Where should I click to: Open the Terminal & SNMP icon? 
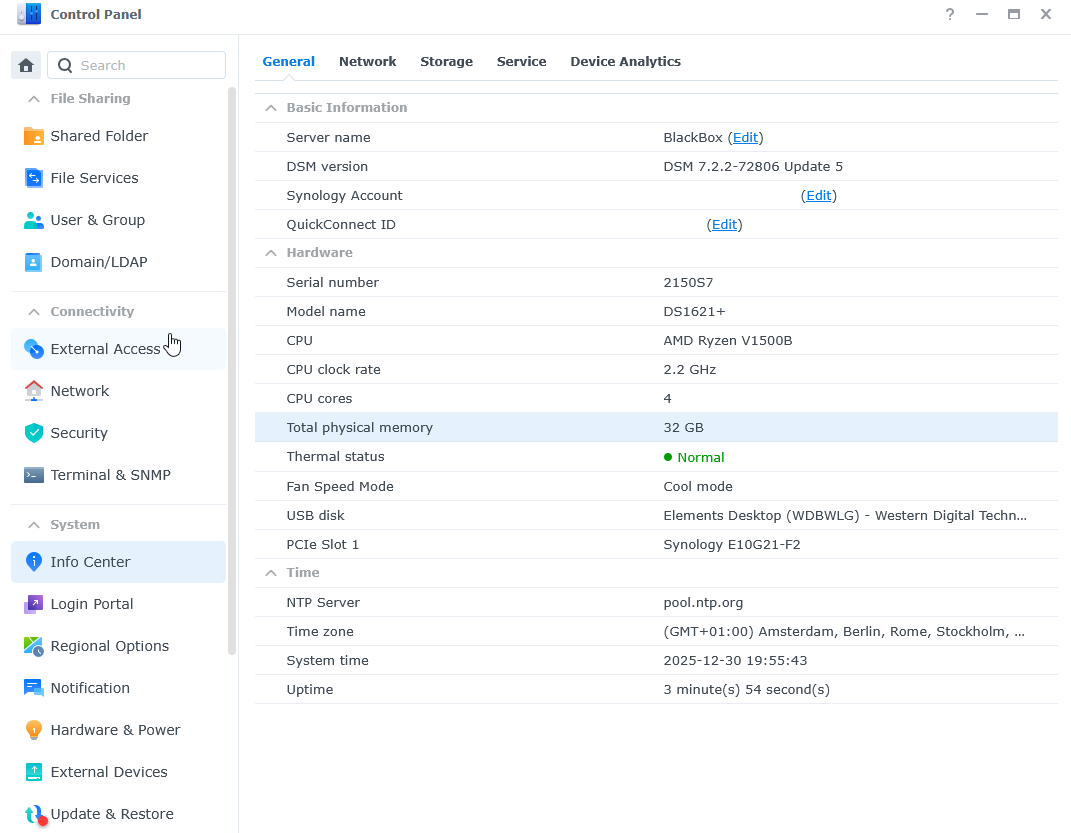33,475
